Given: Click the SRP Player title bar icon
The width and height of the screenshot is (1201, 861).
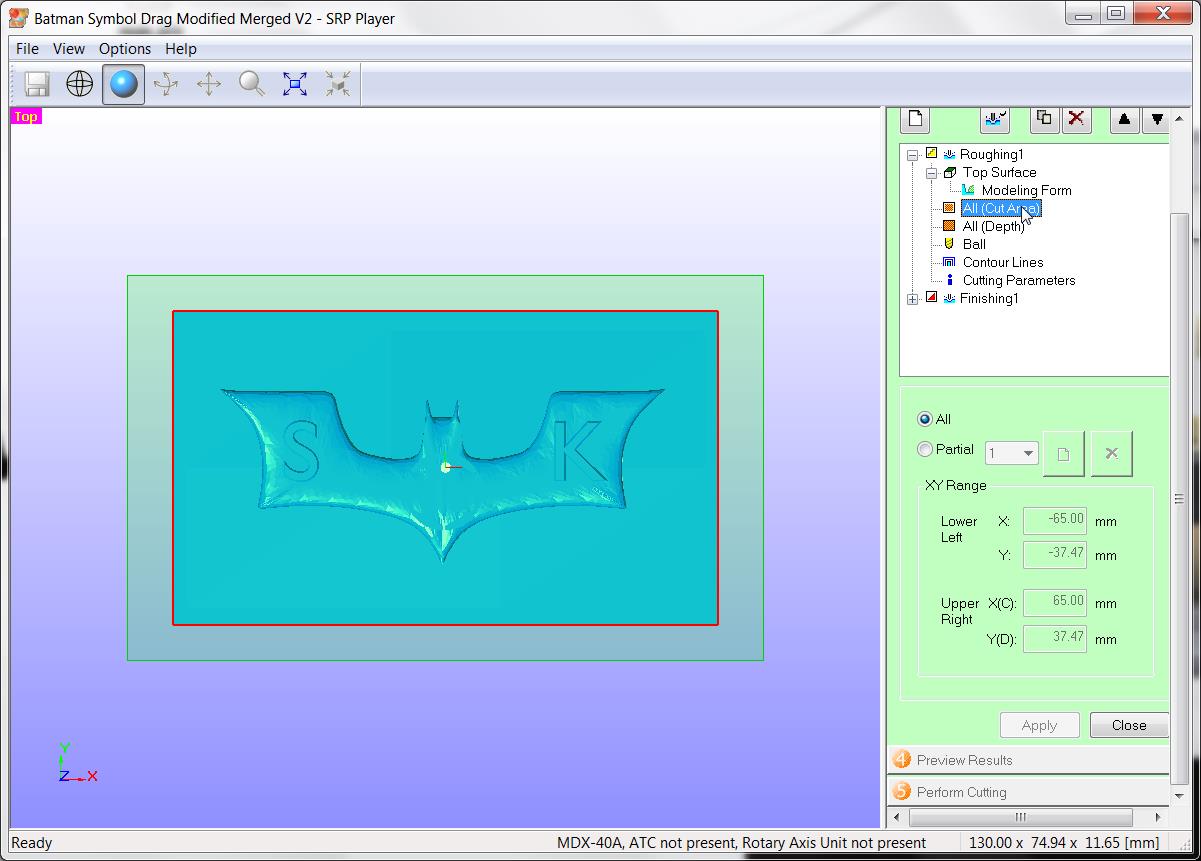Looking at the screenshot, I should click(18, 17).
